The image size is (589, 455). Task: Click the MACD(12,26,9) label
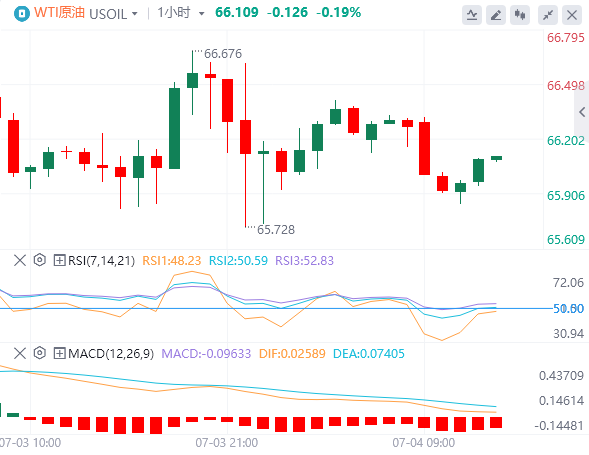[x=111, y=354]
